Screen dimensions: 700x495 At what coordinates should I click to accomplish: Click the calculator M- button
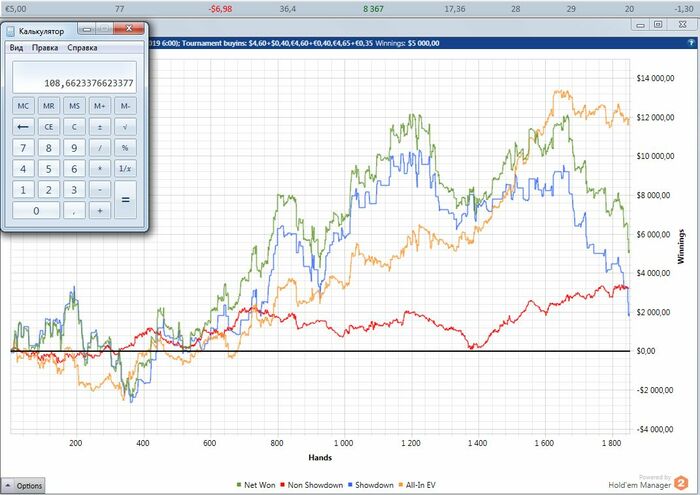(125, 106)
